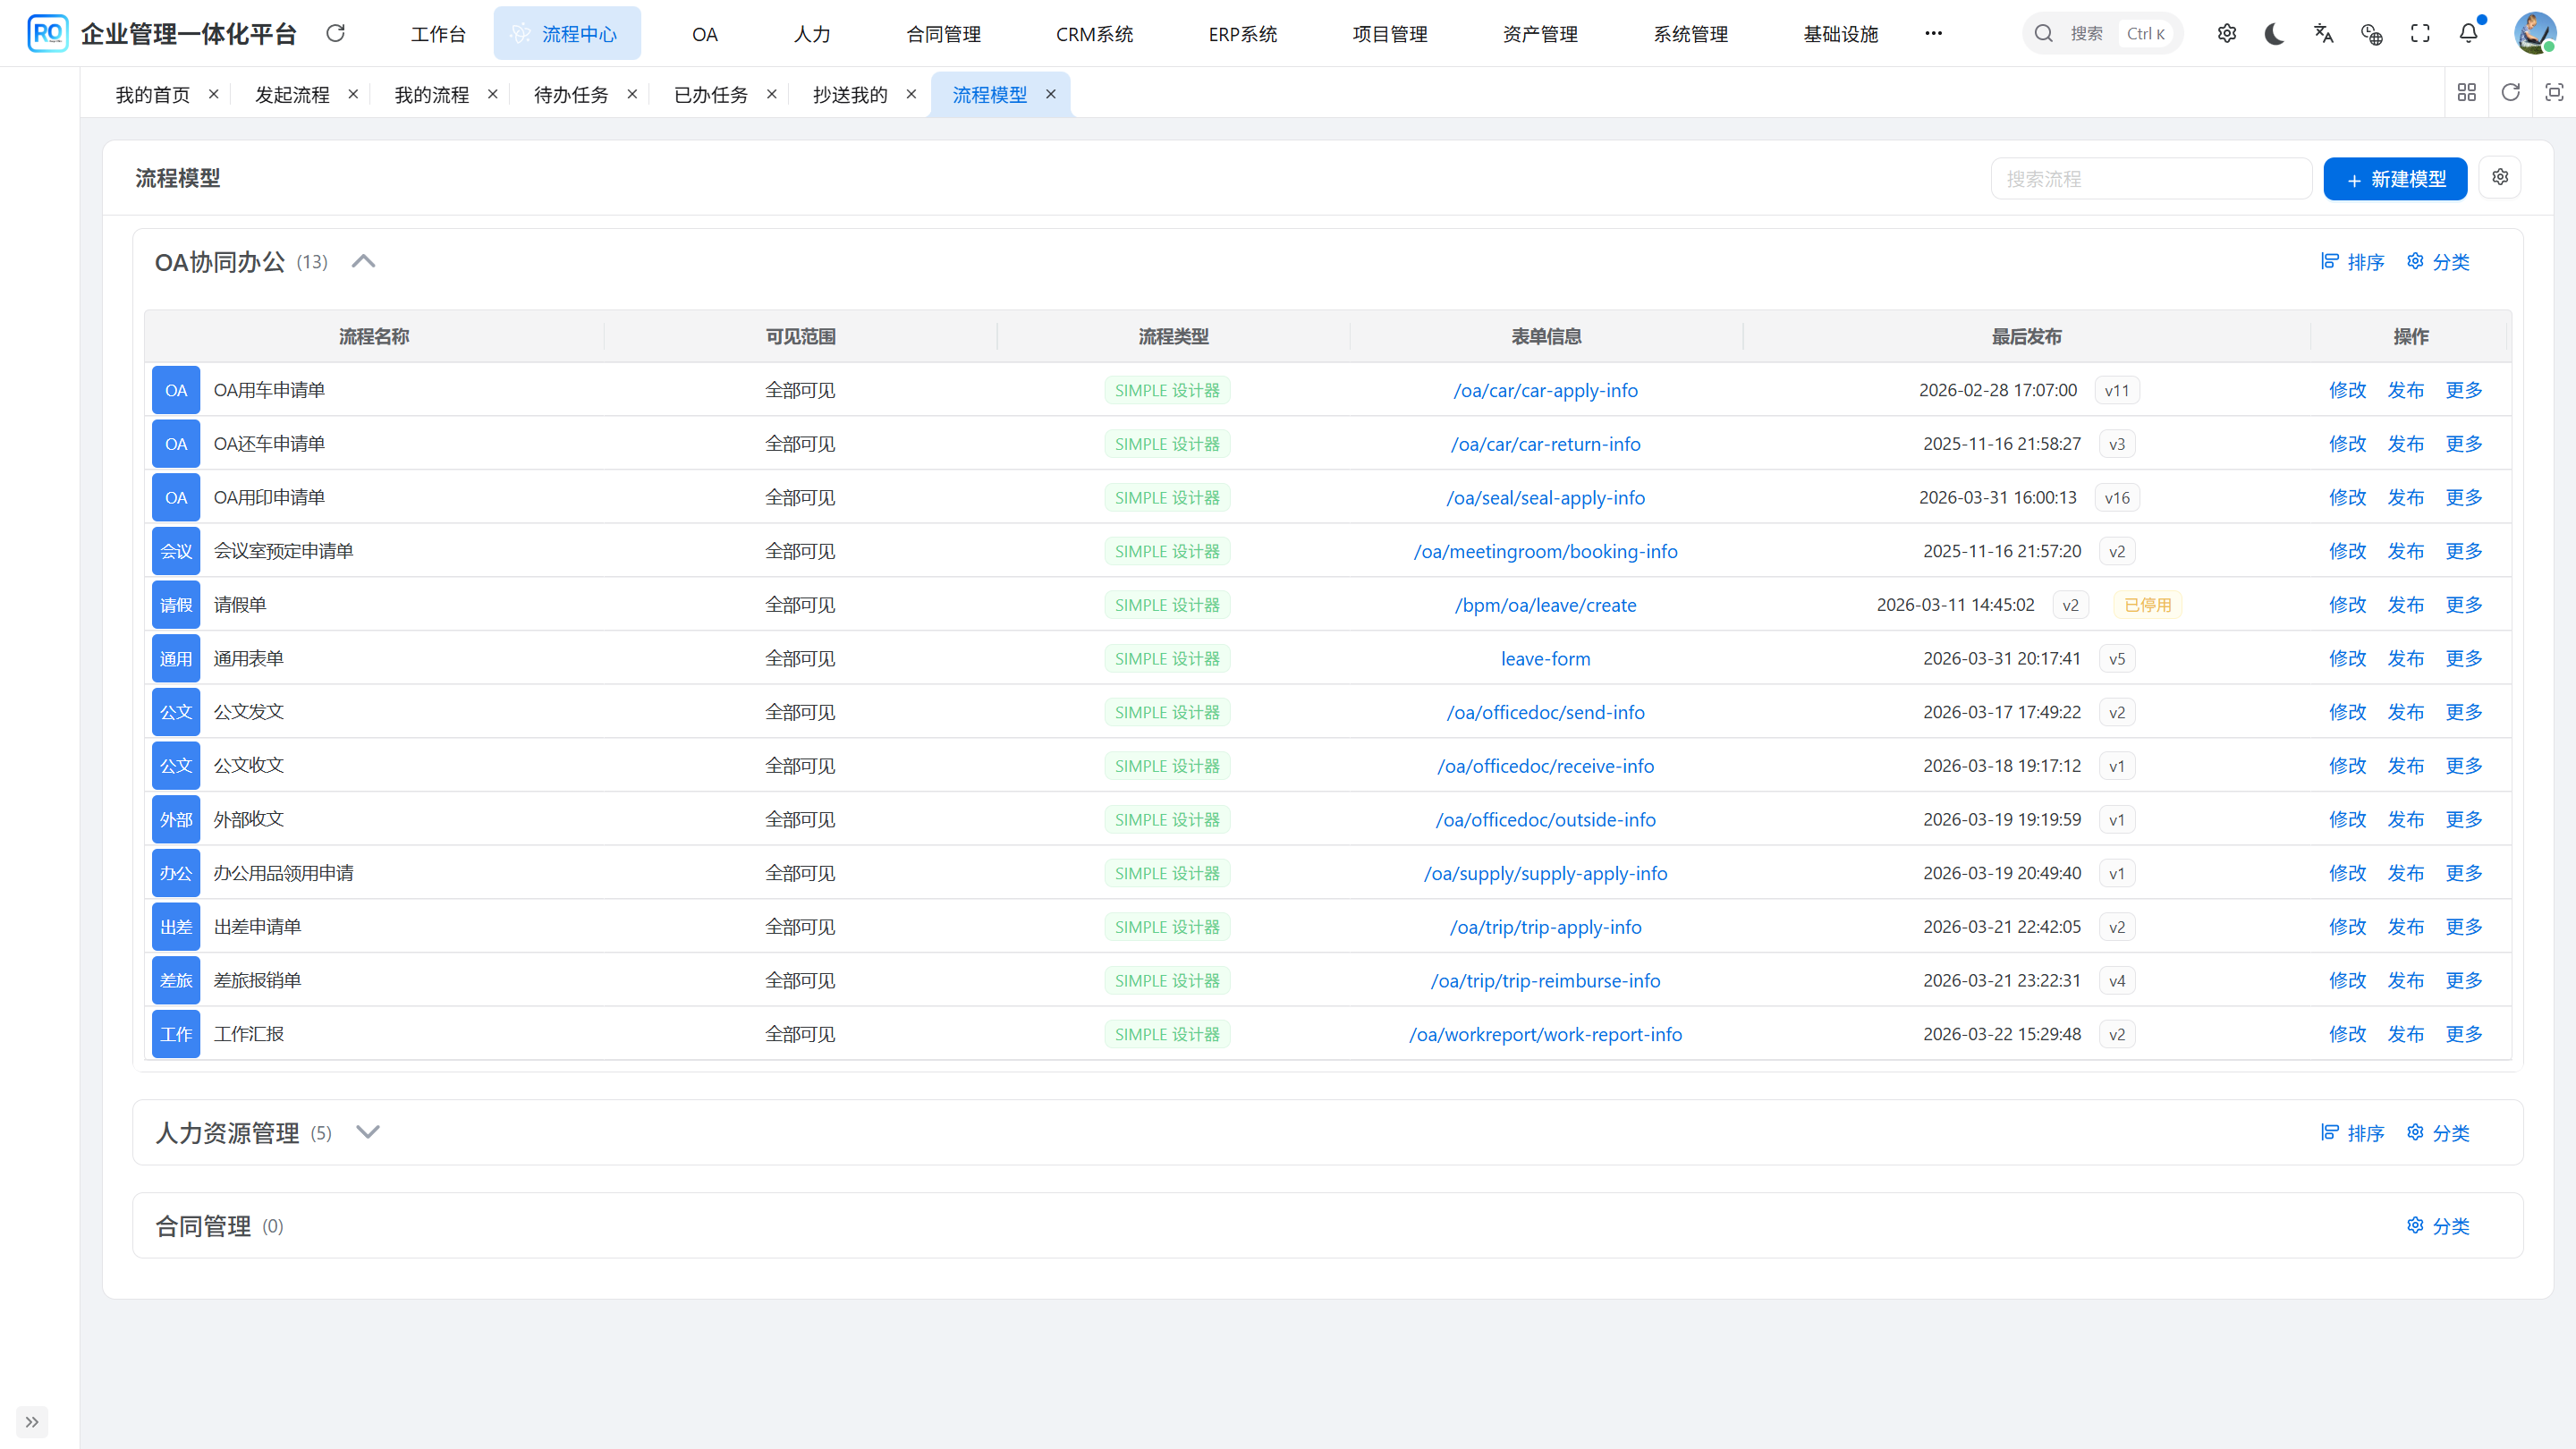
Task: Enter fullscreen with top bar icon
Action: [x=2420, y=34]
